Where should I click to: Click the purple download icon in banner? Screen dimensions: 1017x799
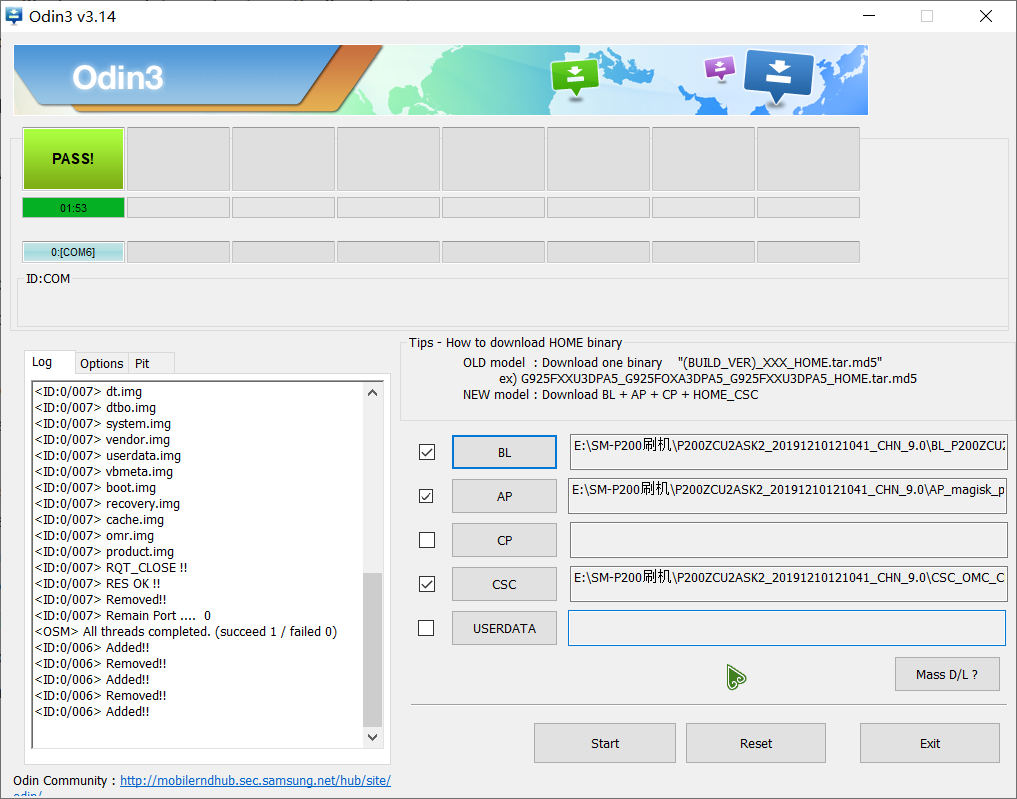click(719, 68)
